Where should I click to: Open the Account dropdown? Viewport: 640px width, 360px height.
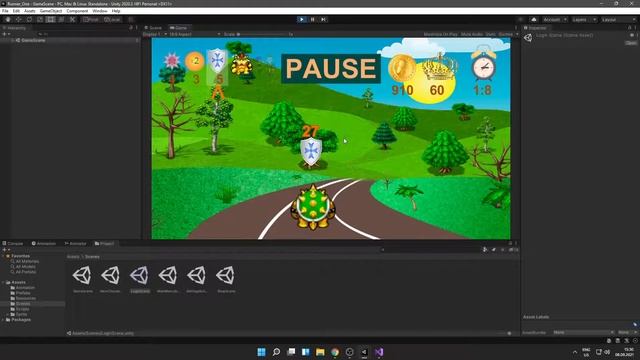click(x=554, y=20)
